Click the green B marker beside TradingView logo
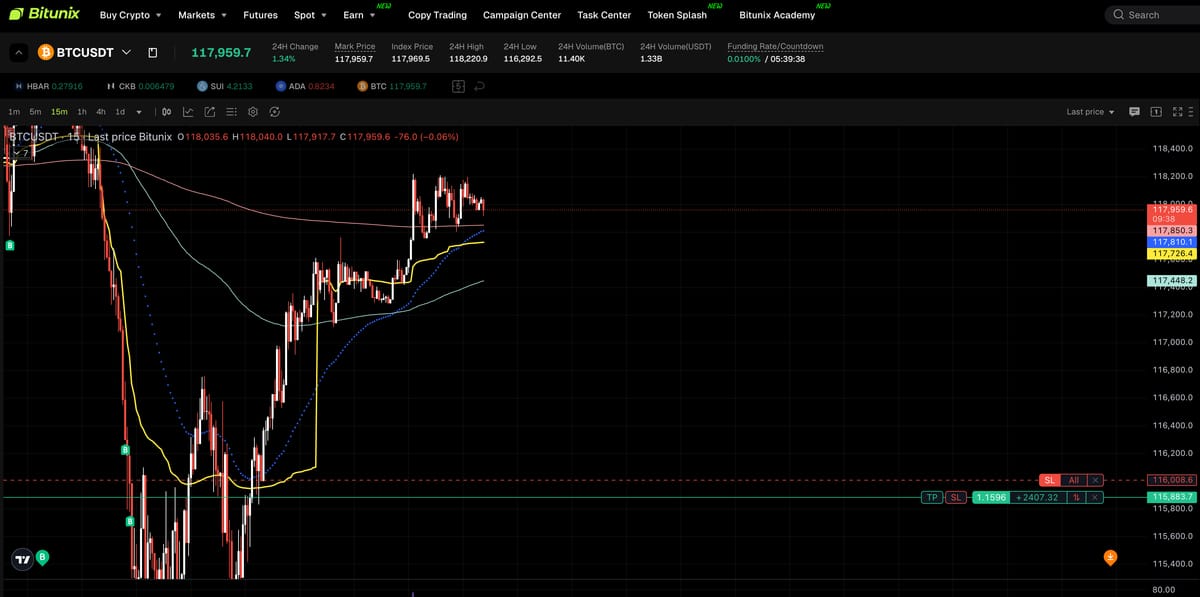Image resolution: width=1200 pixels, height=597 pixels. [x=42, y=557]
